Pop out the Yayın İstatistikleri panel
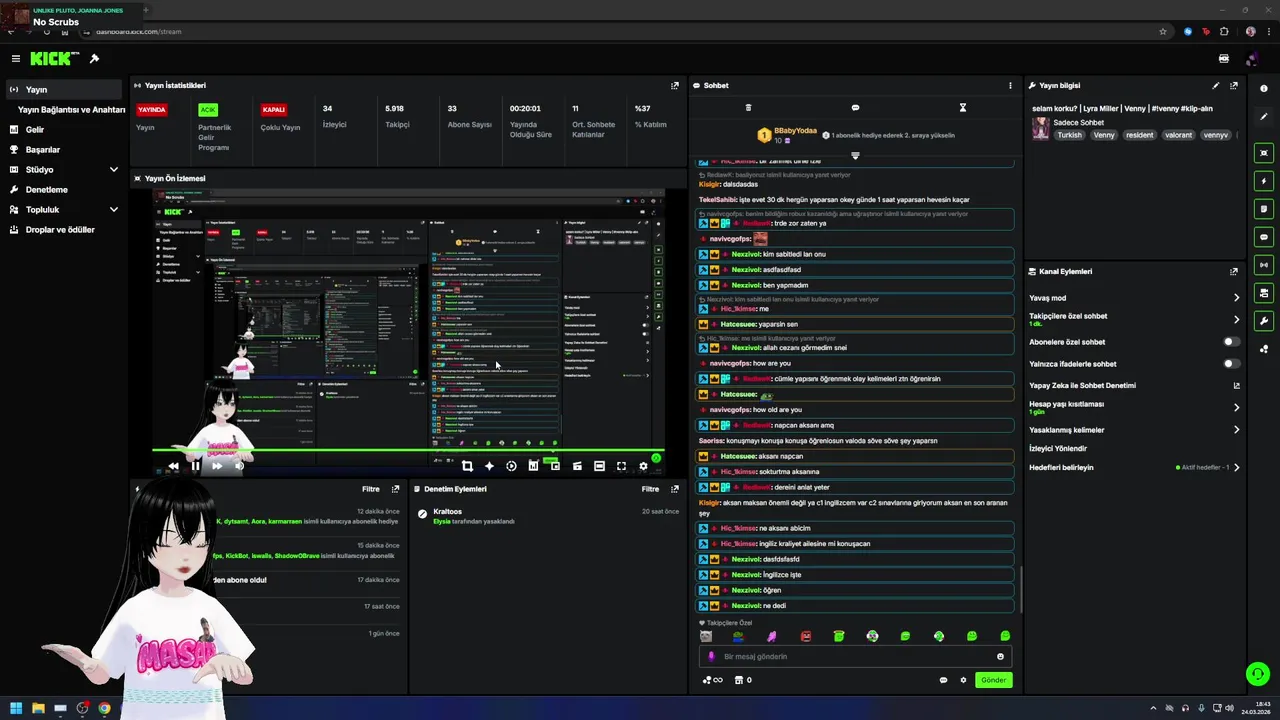Screen dimensions: 1280x720 (x=674, y=86)
